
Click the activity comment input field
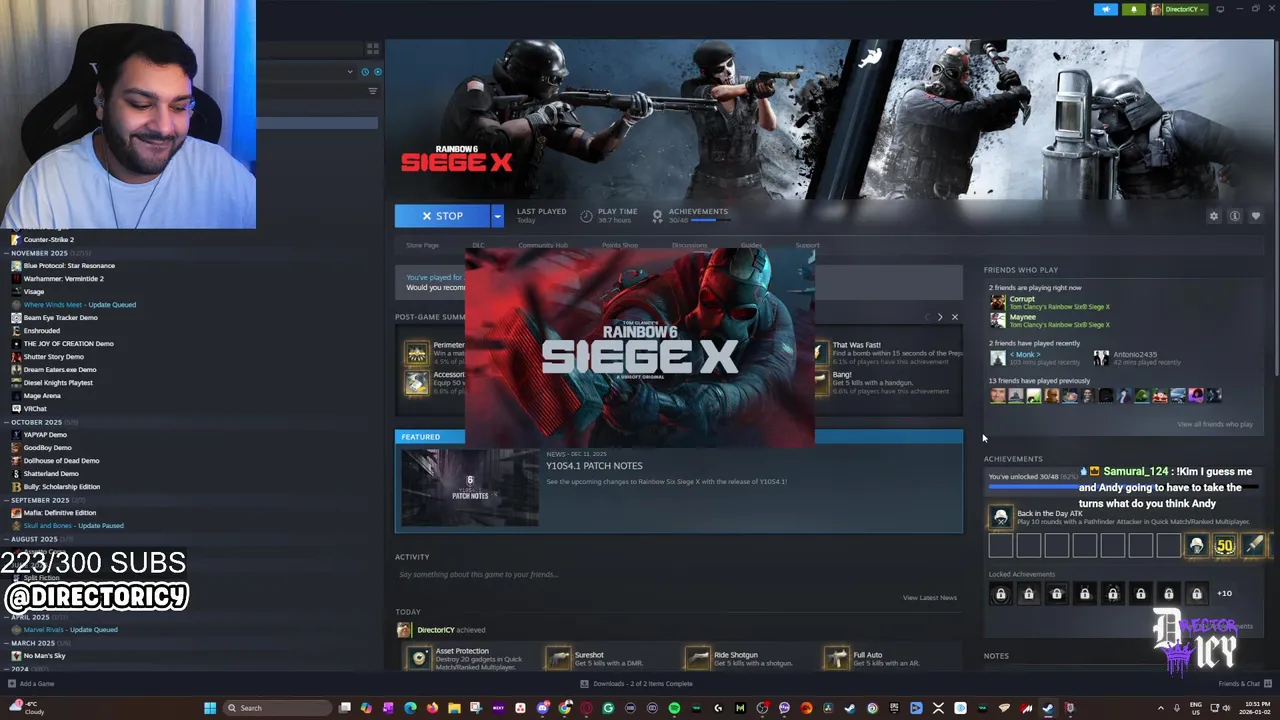coord(678,575)
